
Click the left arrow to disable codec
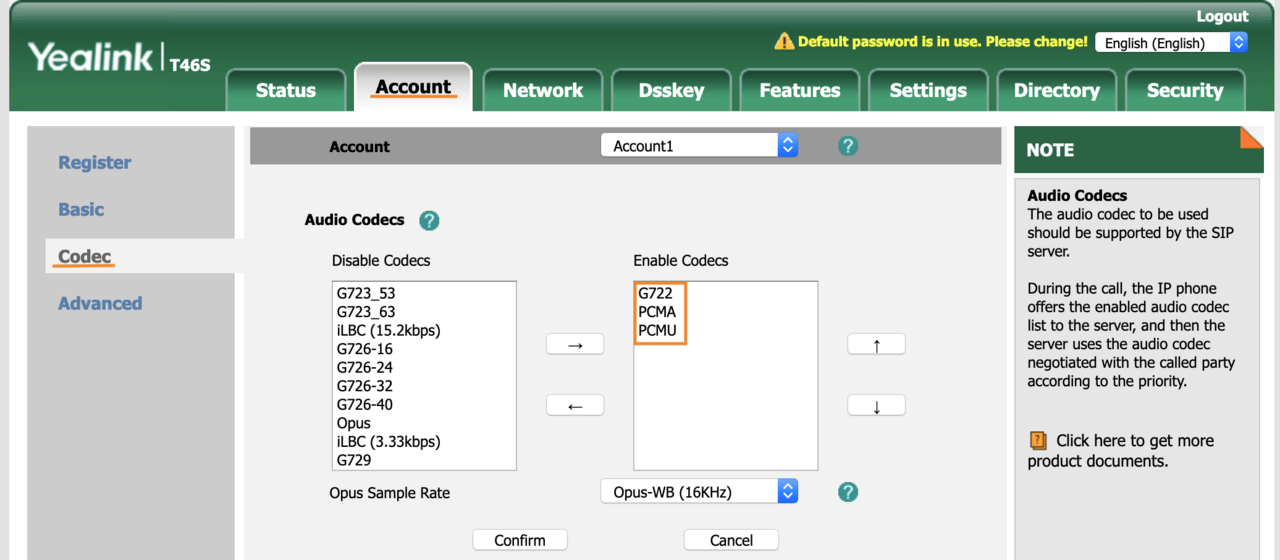click(x=575, y=406)
